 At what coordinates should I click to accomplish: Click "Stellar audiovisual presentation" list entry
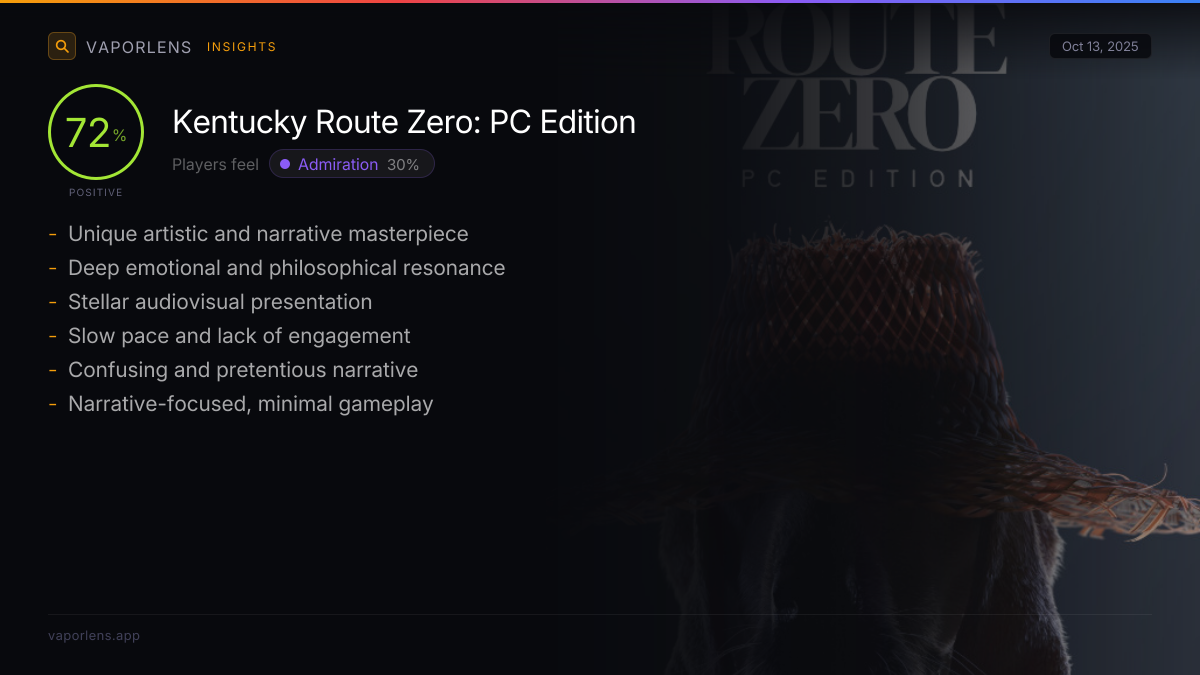(220, 302)
